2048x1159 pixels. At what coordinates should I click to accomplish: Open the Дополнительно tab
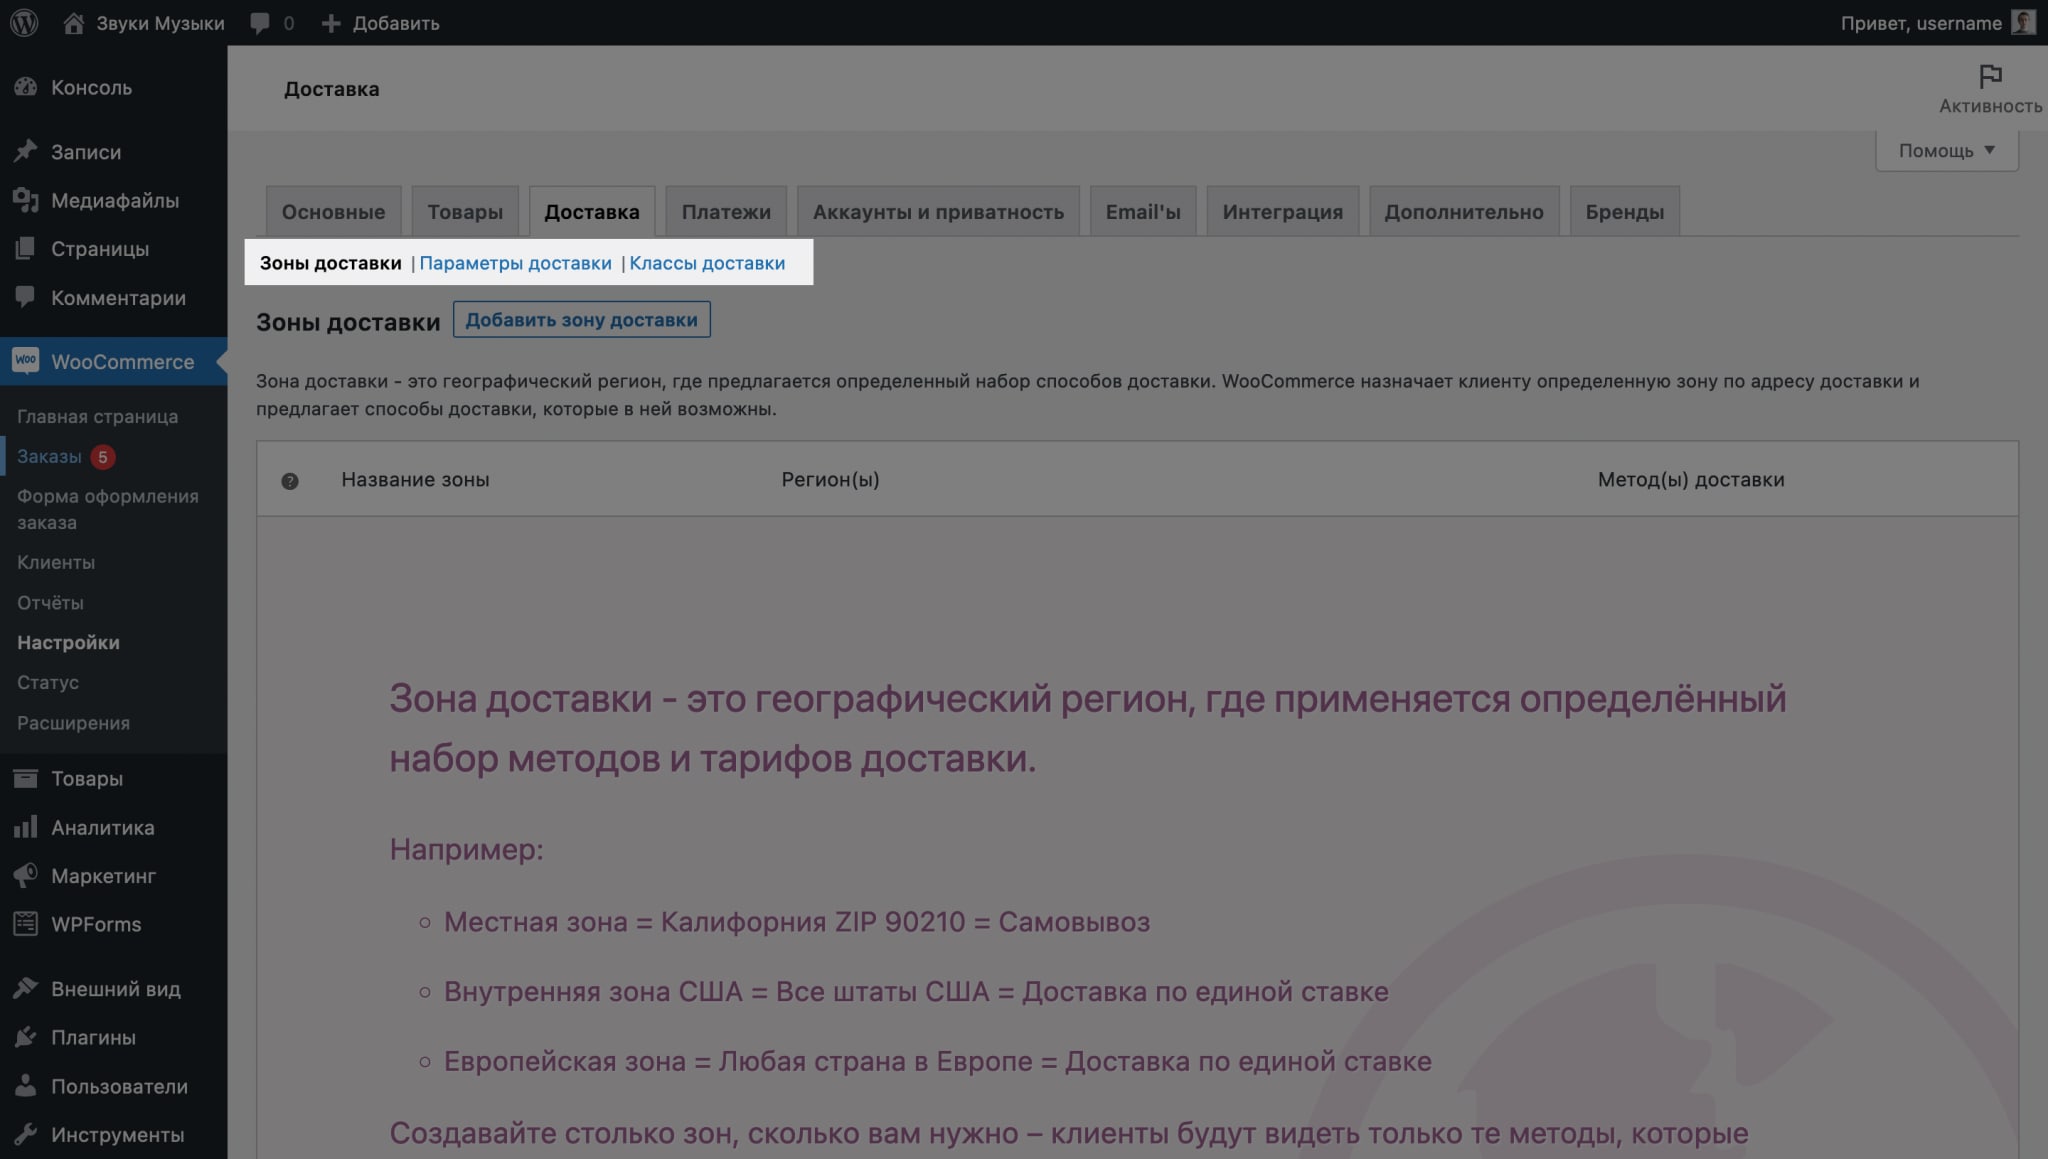coord(1464,211)
